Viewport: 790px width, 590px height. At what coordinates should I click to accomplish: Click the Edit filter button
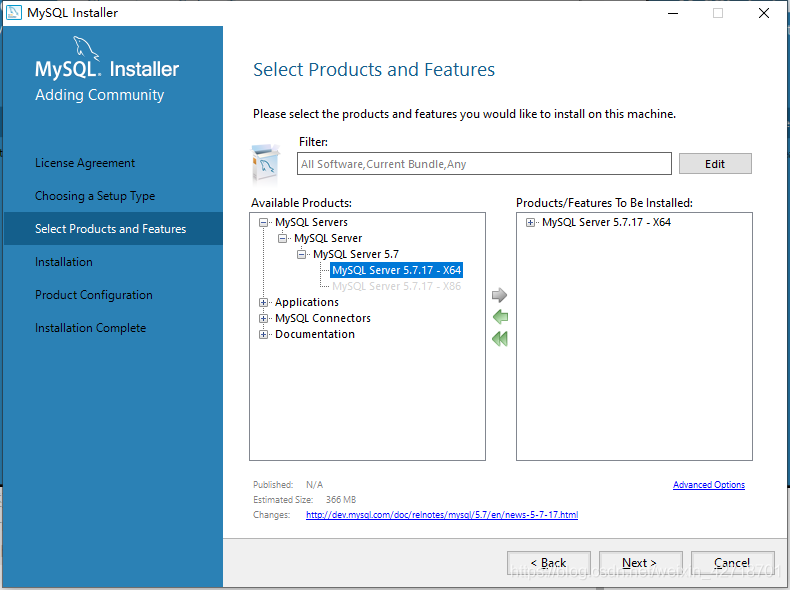click(715, 164)
